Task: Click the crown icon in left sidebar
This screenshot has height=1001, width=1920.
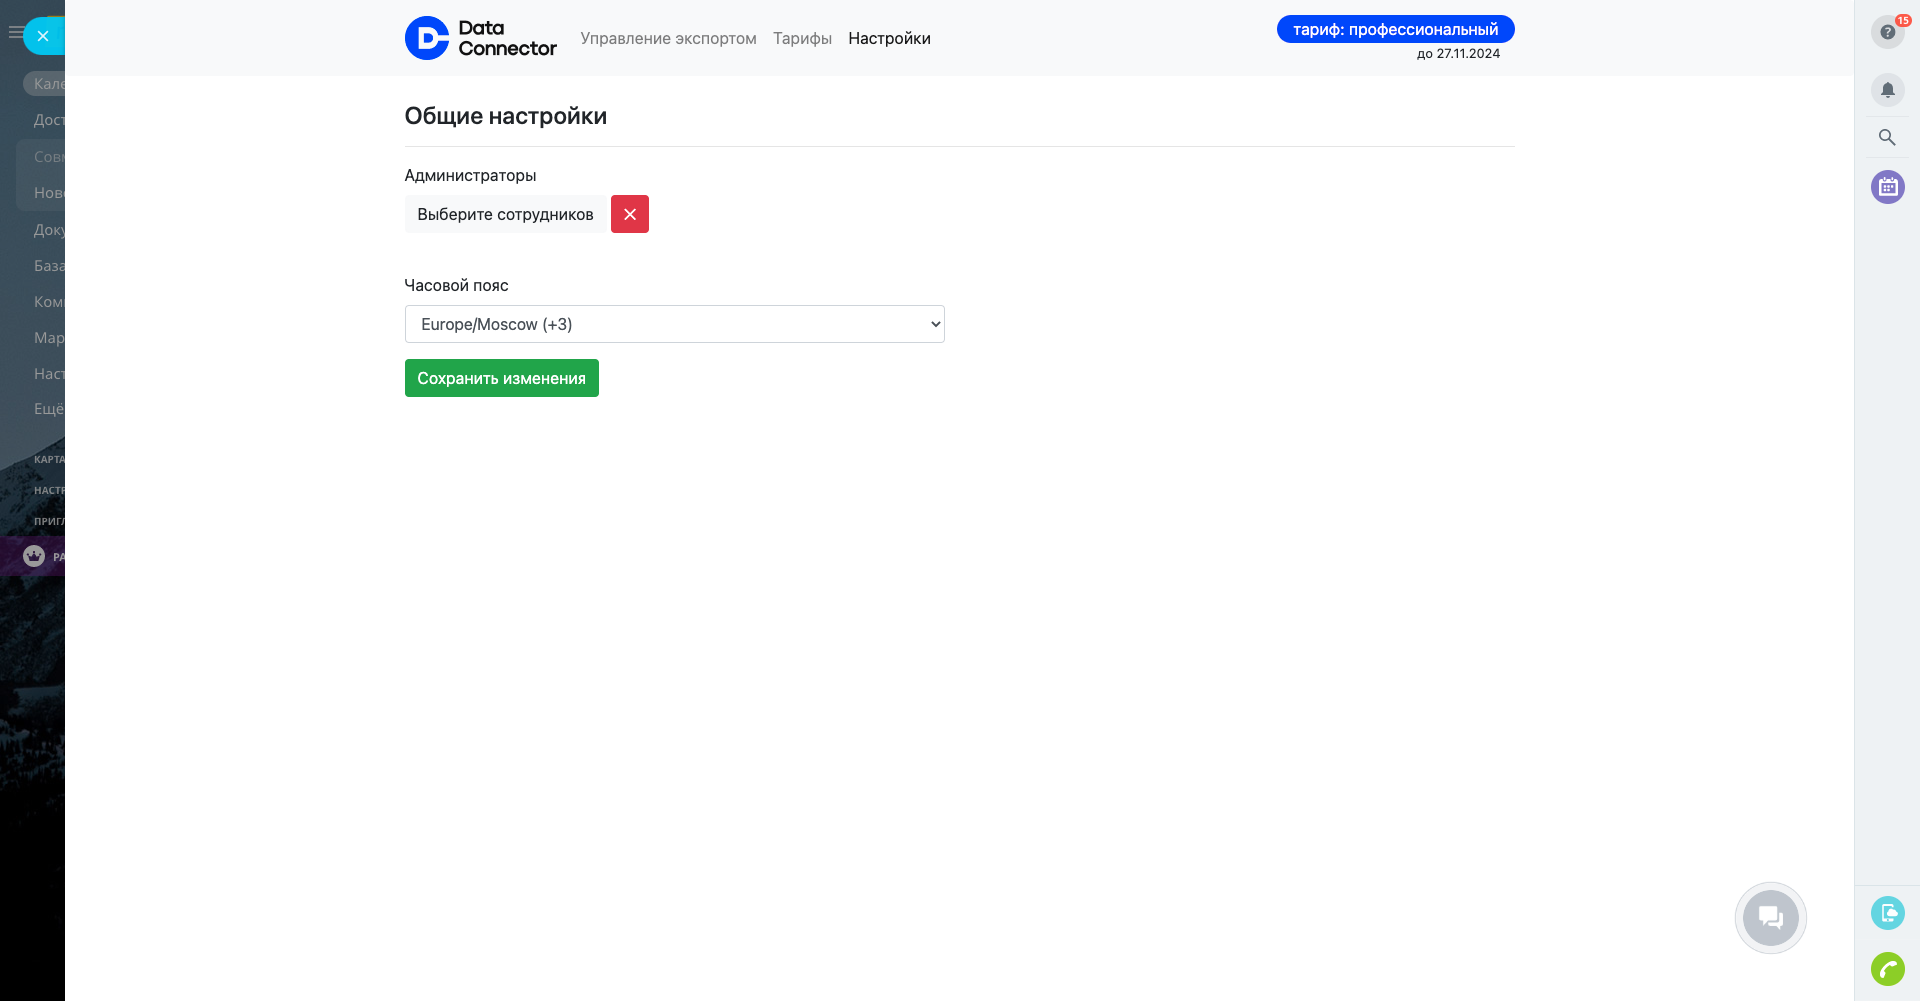Action: click(34, 556)
